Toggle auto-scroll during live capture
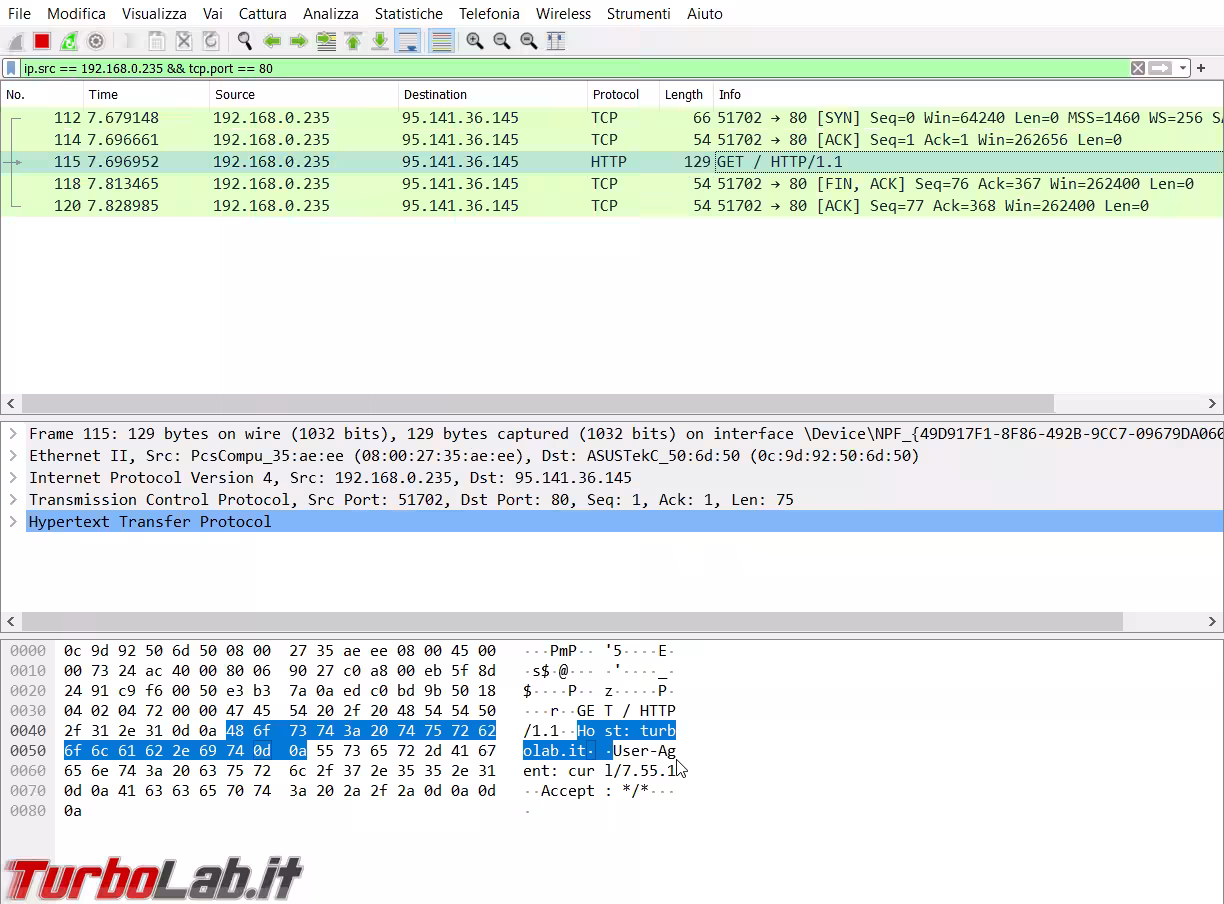 pos(407,41)
